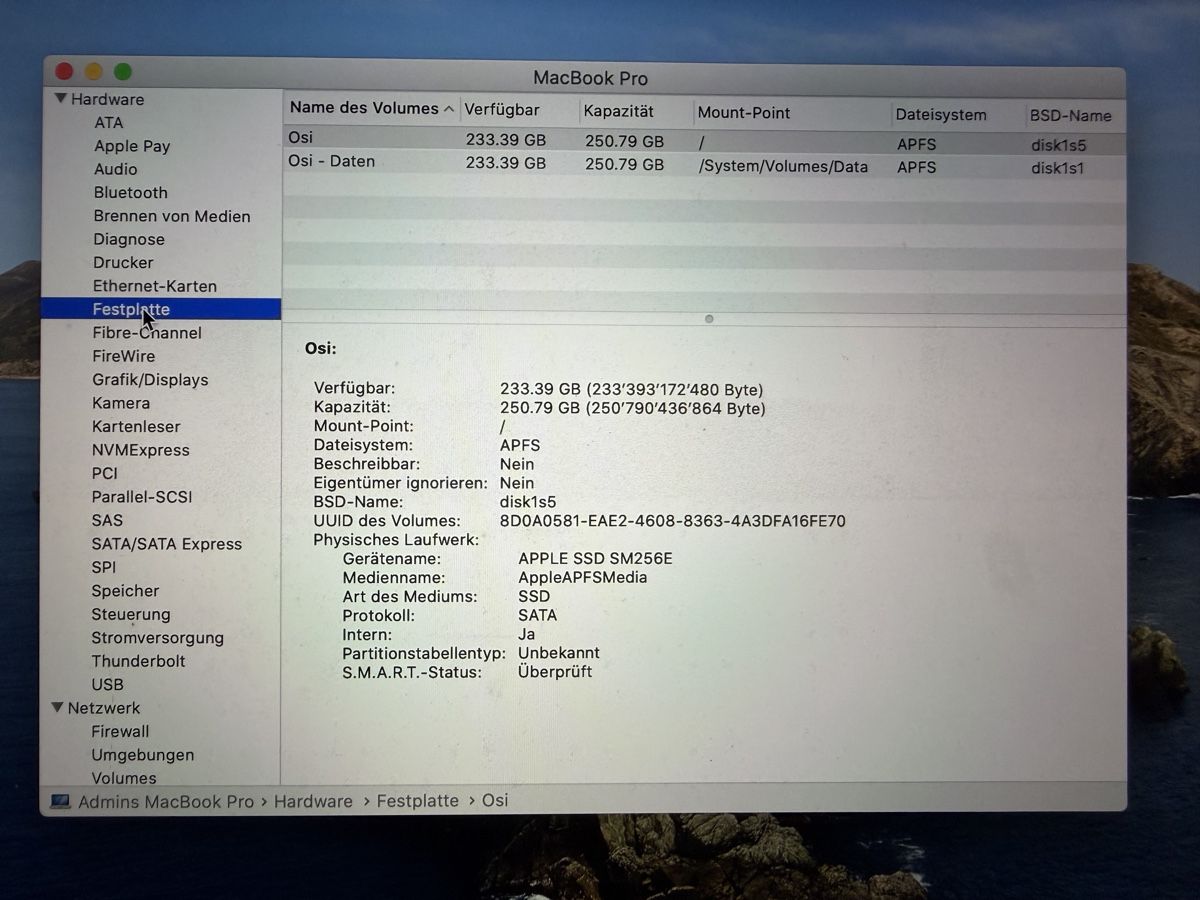Click Festplatte in the path bar
The height and width of the screenshot is (900, 1200).
pyautogui.click(x=418, y=801)
